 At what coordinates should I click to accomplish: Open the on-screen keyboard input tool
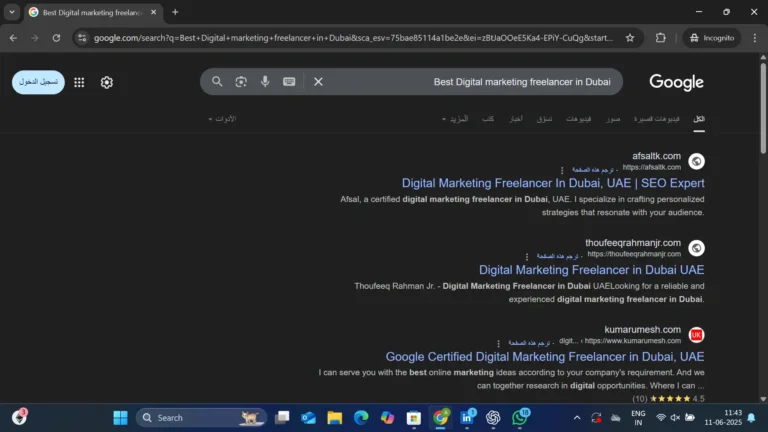point(289,82)
